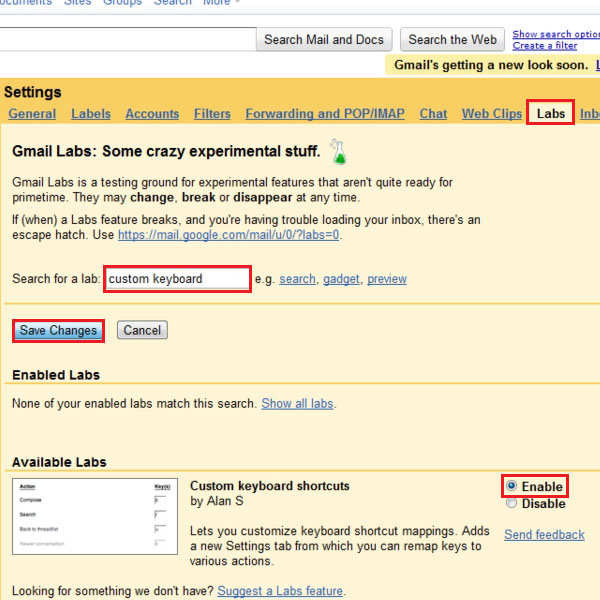Viewport: 600px width, 600px height.
Task: Switch to the Labs tab
Action: 551,114
